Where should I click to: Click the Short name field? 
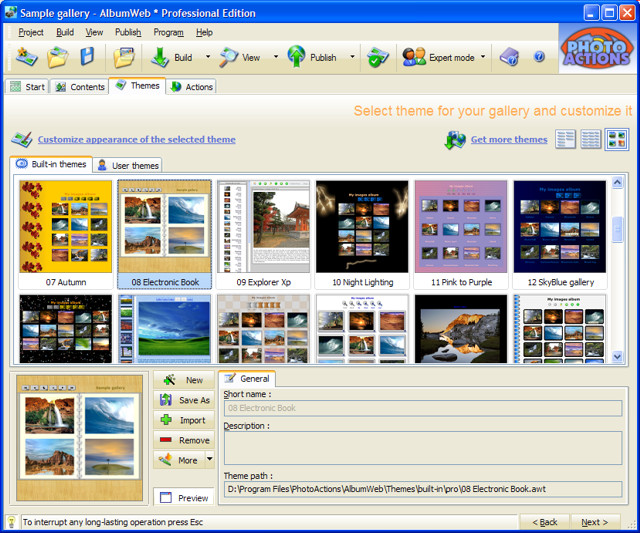(x=423, y=408)
